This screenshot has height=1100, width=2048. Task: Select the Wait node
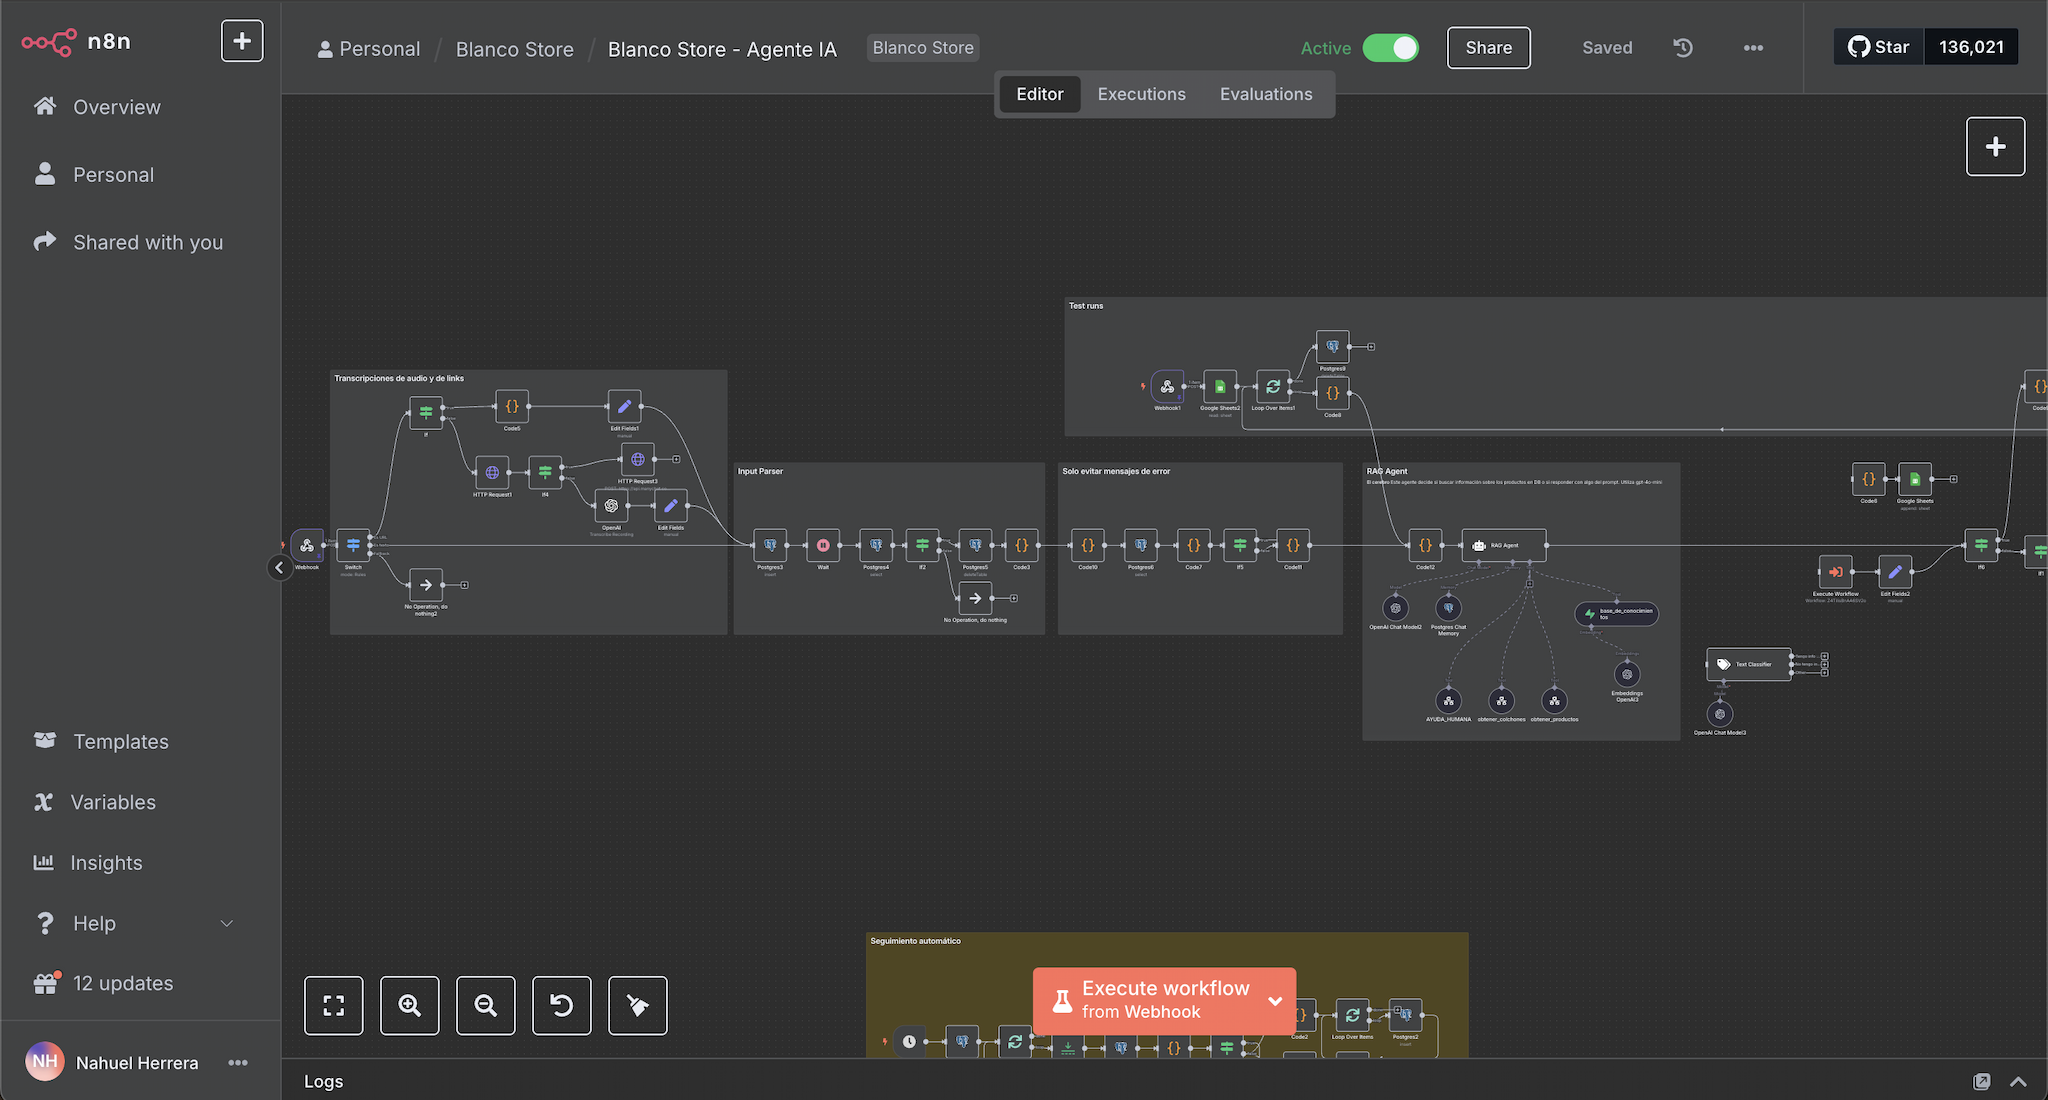pyautogui.click(x=823, y=545)
